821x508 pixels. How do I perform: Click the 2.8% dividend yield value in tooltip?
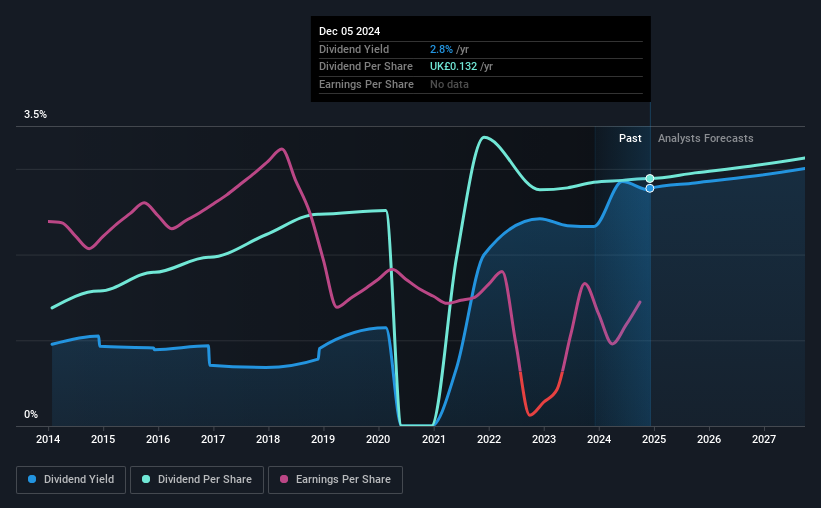click(x=441, y=49)
